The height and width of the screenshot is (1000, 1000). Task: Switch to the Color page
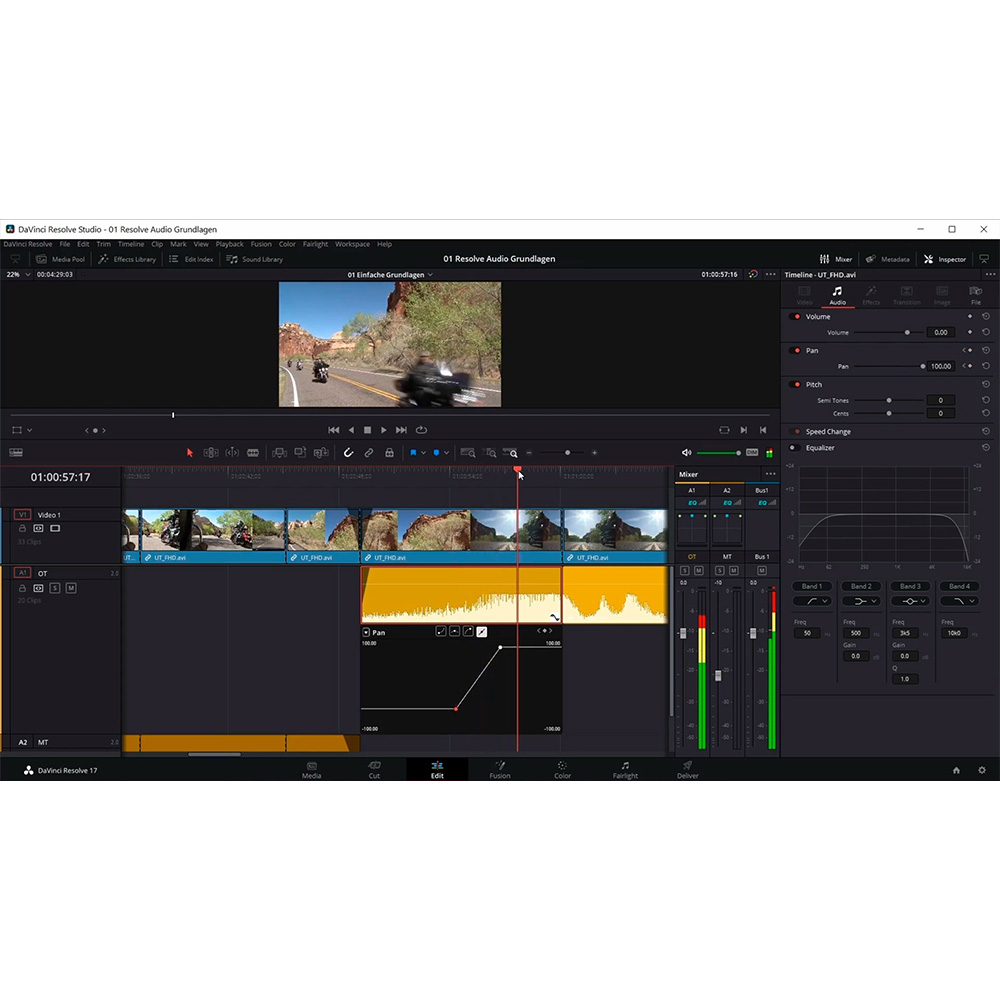click(562, 770)
